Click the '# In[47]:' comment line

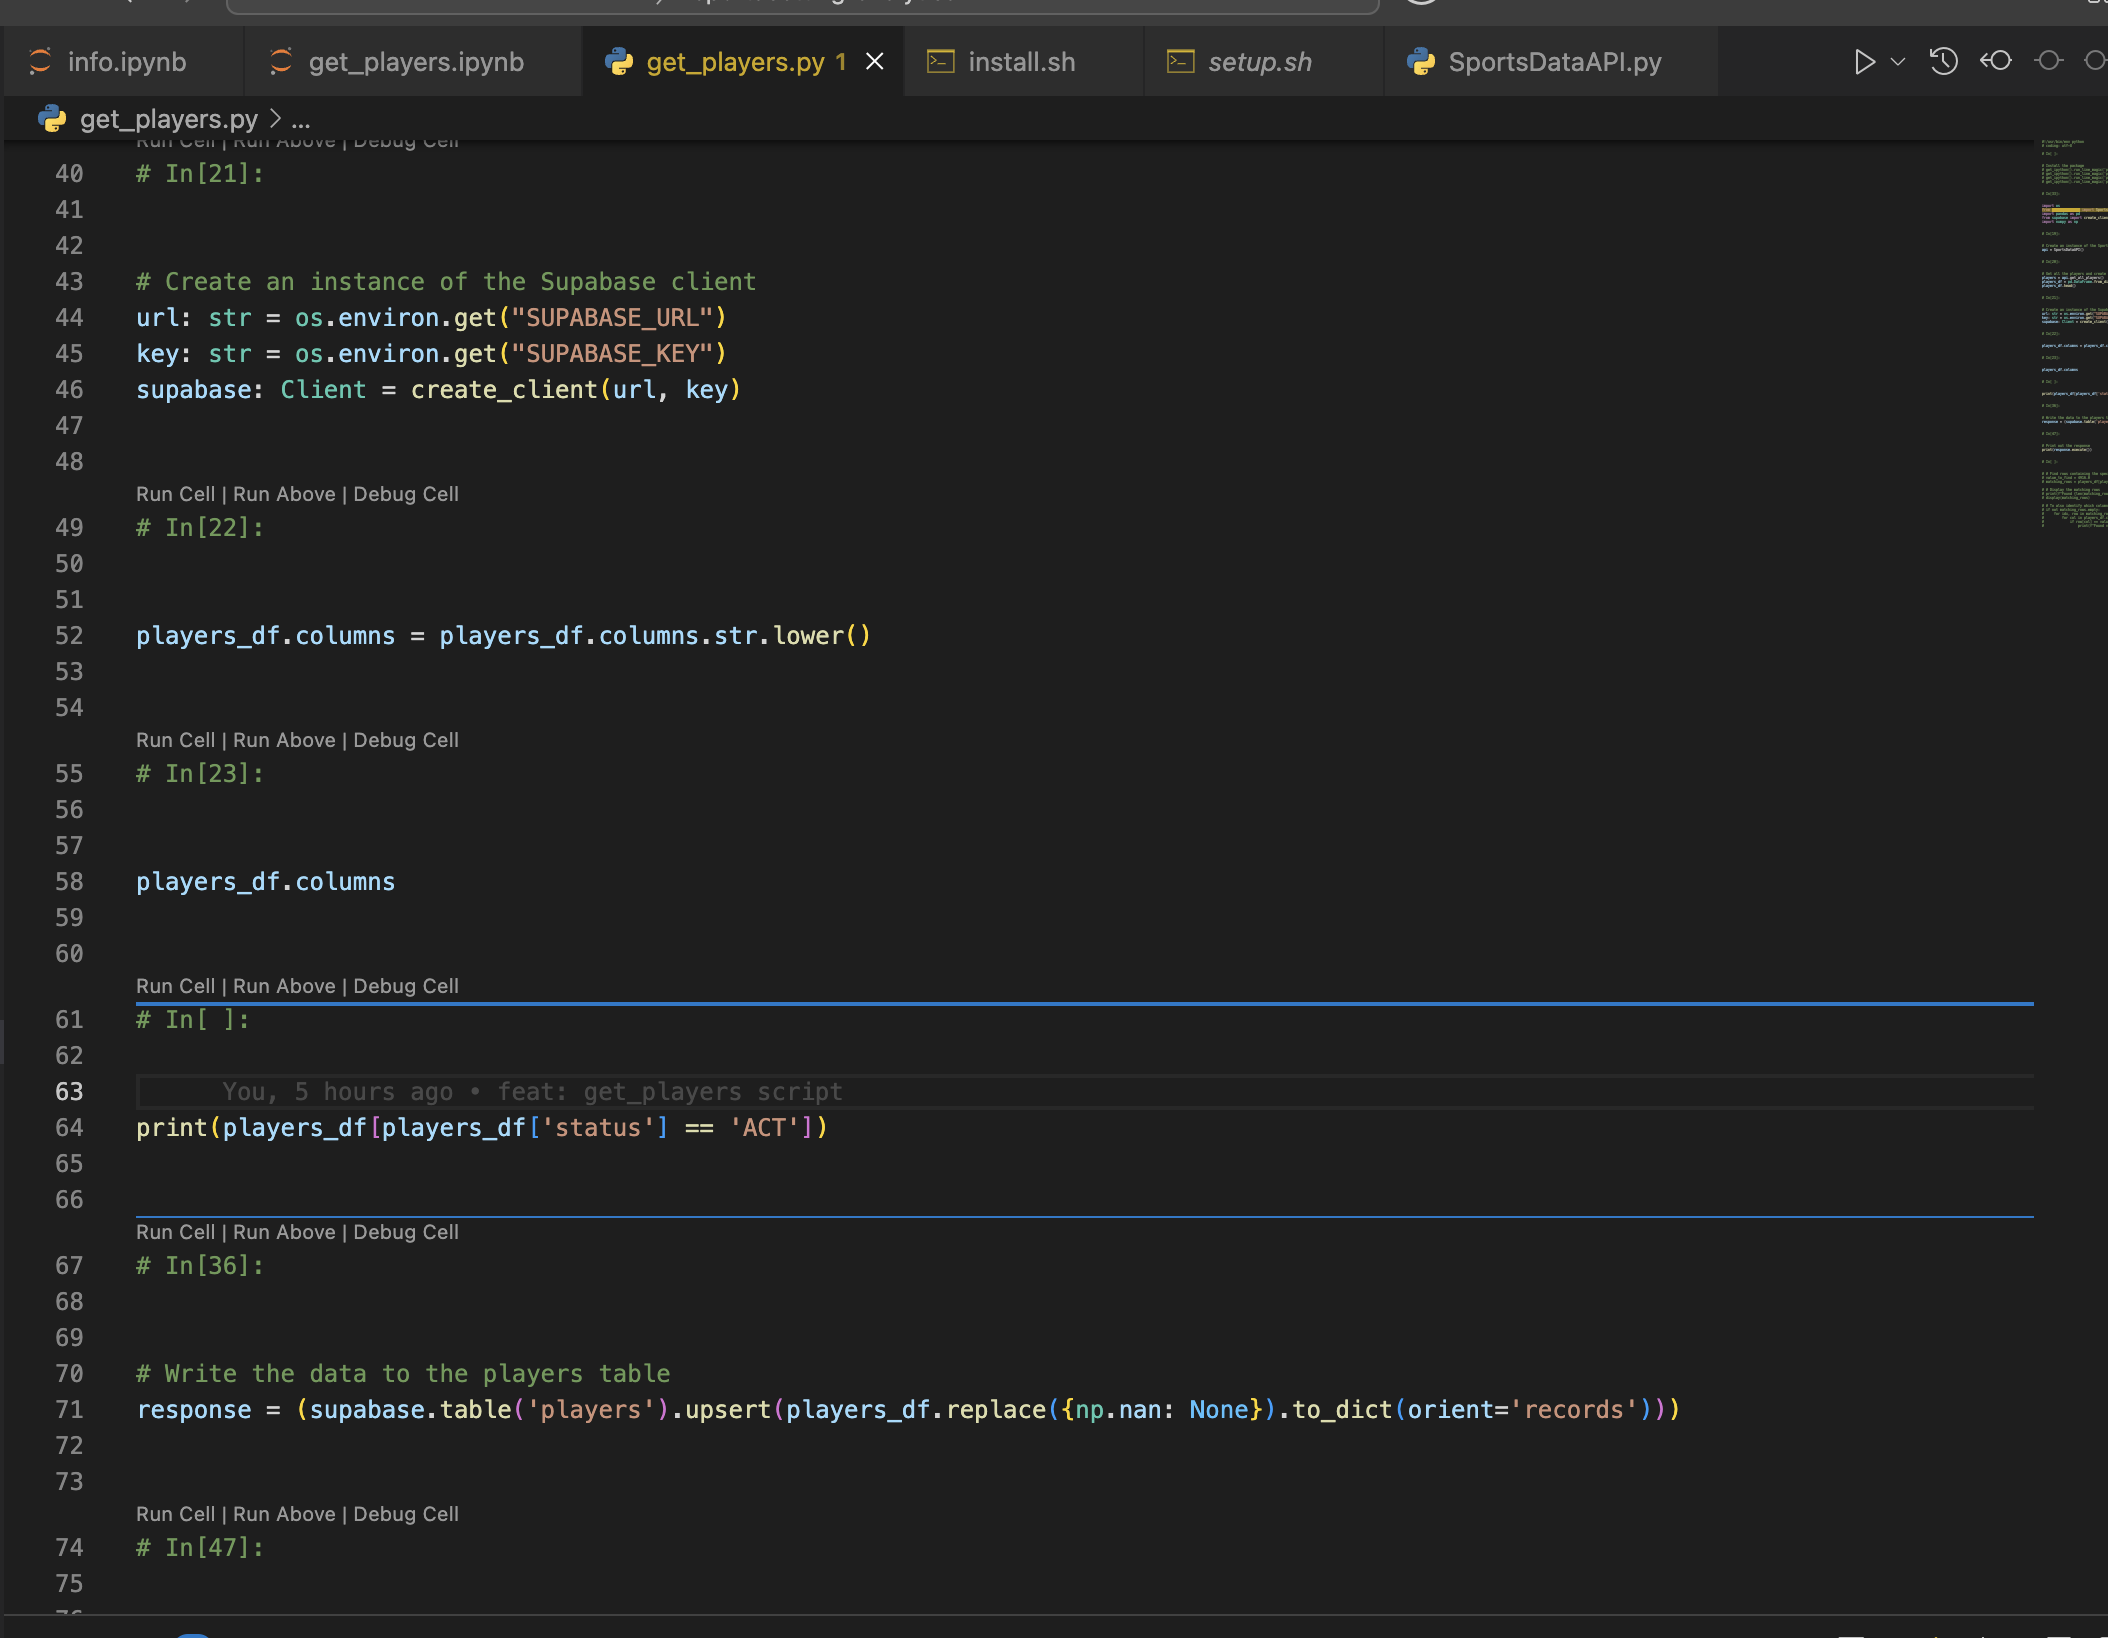(x=200, y=1548)
